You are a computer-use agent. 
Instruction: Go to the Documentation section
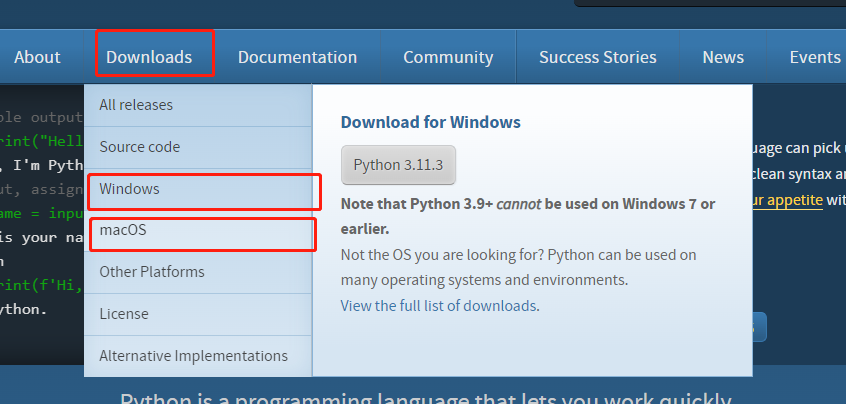297,57
